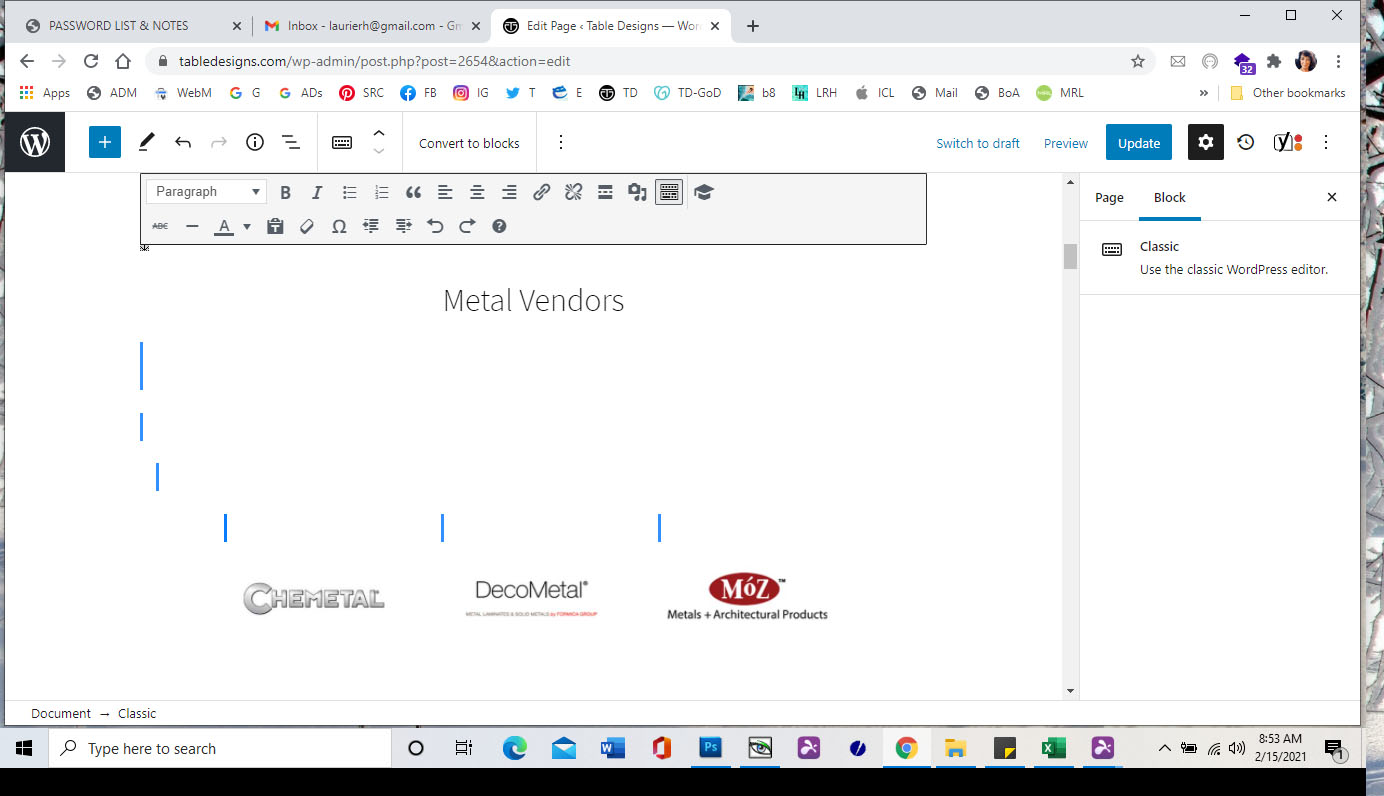Open the List View outline icon
Image resolution: width=1384 pixels, height=796 pixels.
coord(291,142)
